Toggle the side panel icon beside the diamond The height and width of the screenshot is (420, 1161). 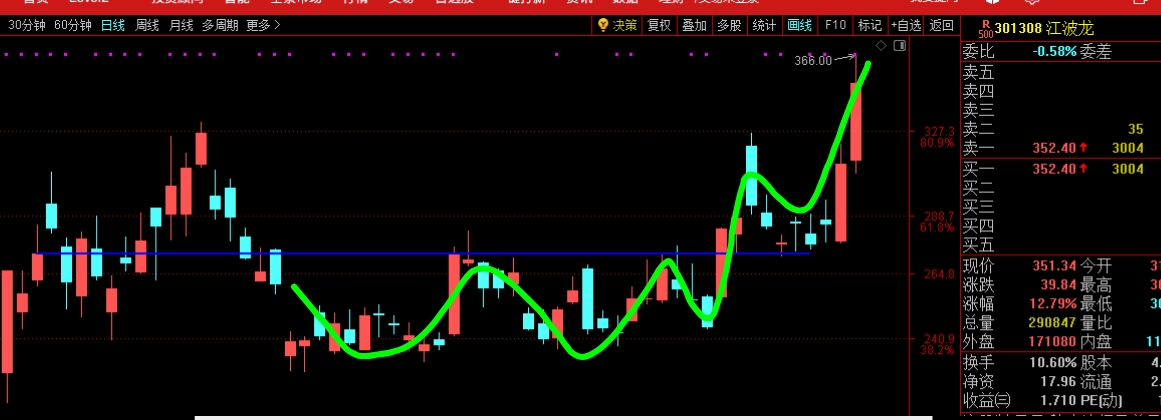pyautogui.click(x=900, y=46)
